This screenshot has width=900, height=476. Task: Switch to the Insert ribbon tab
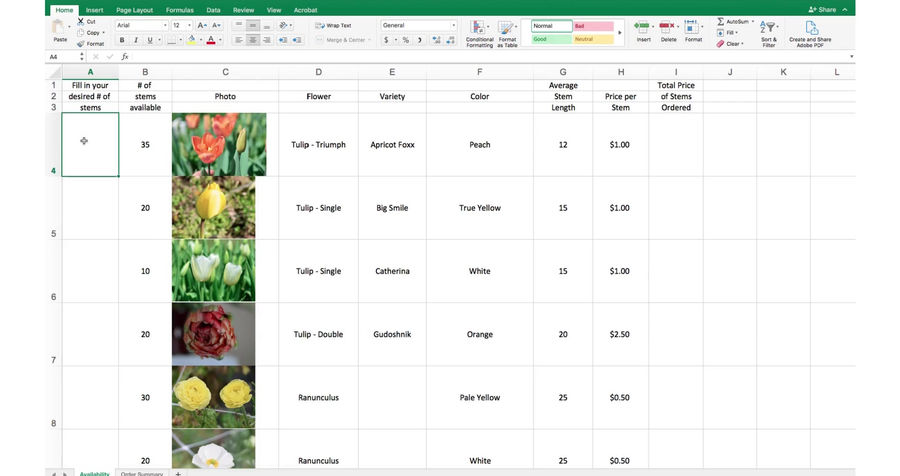click(95, 10)
